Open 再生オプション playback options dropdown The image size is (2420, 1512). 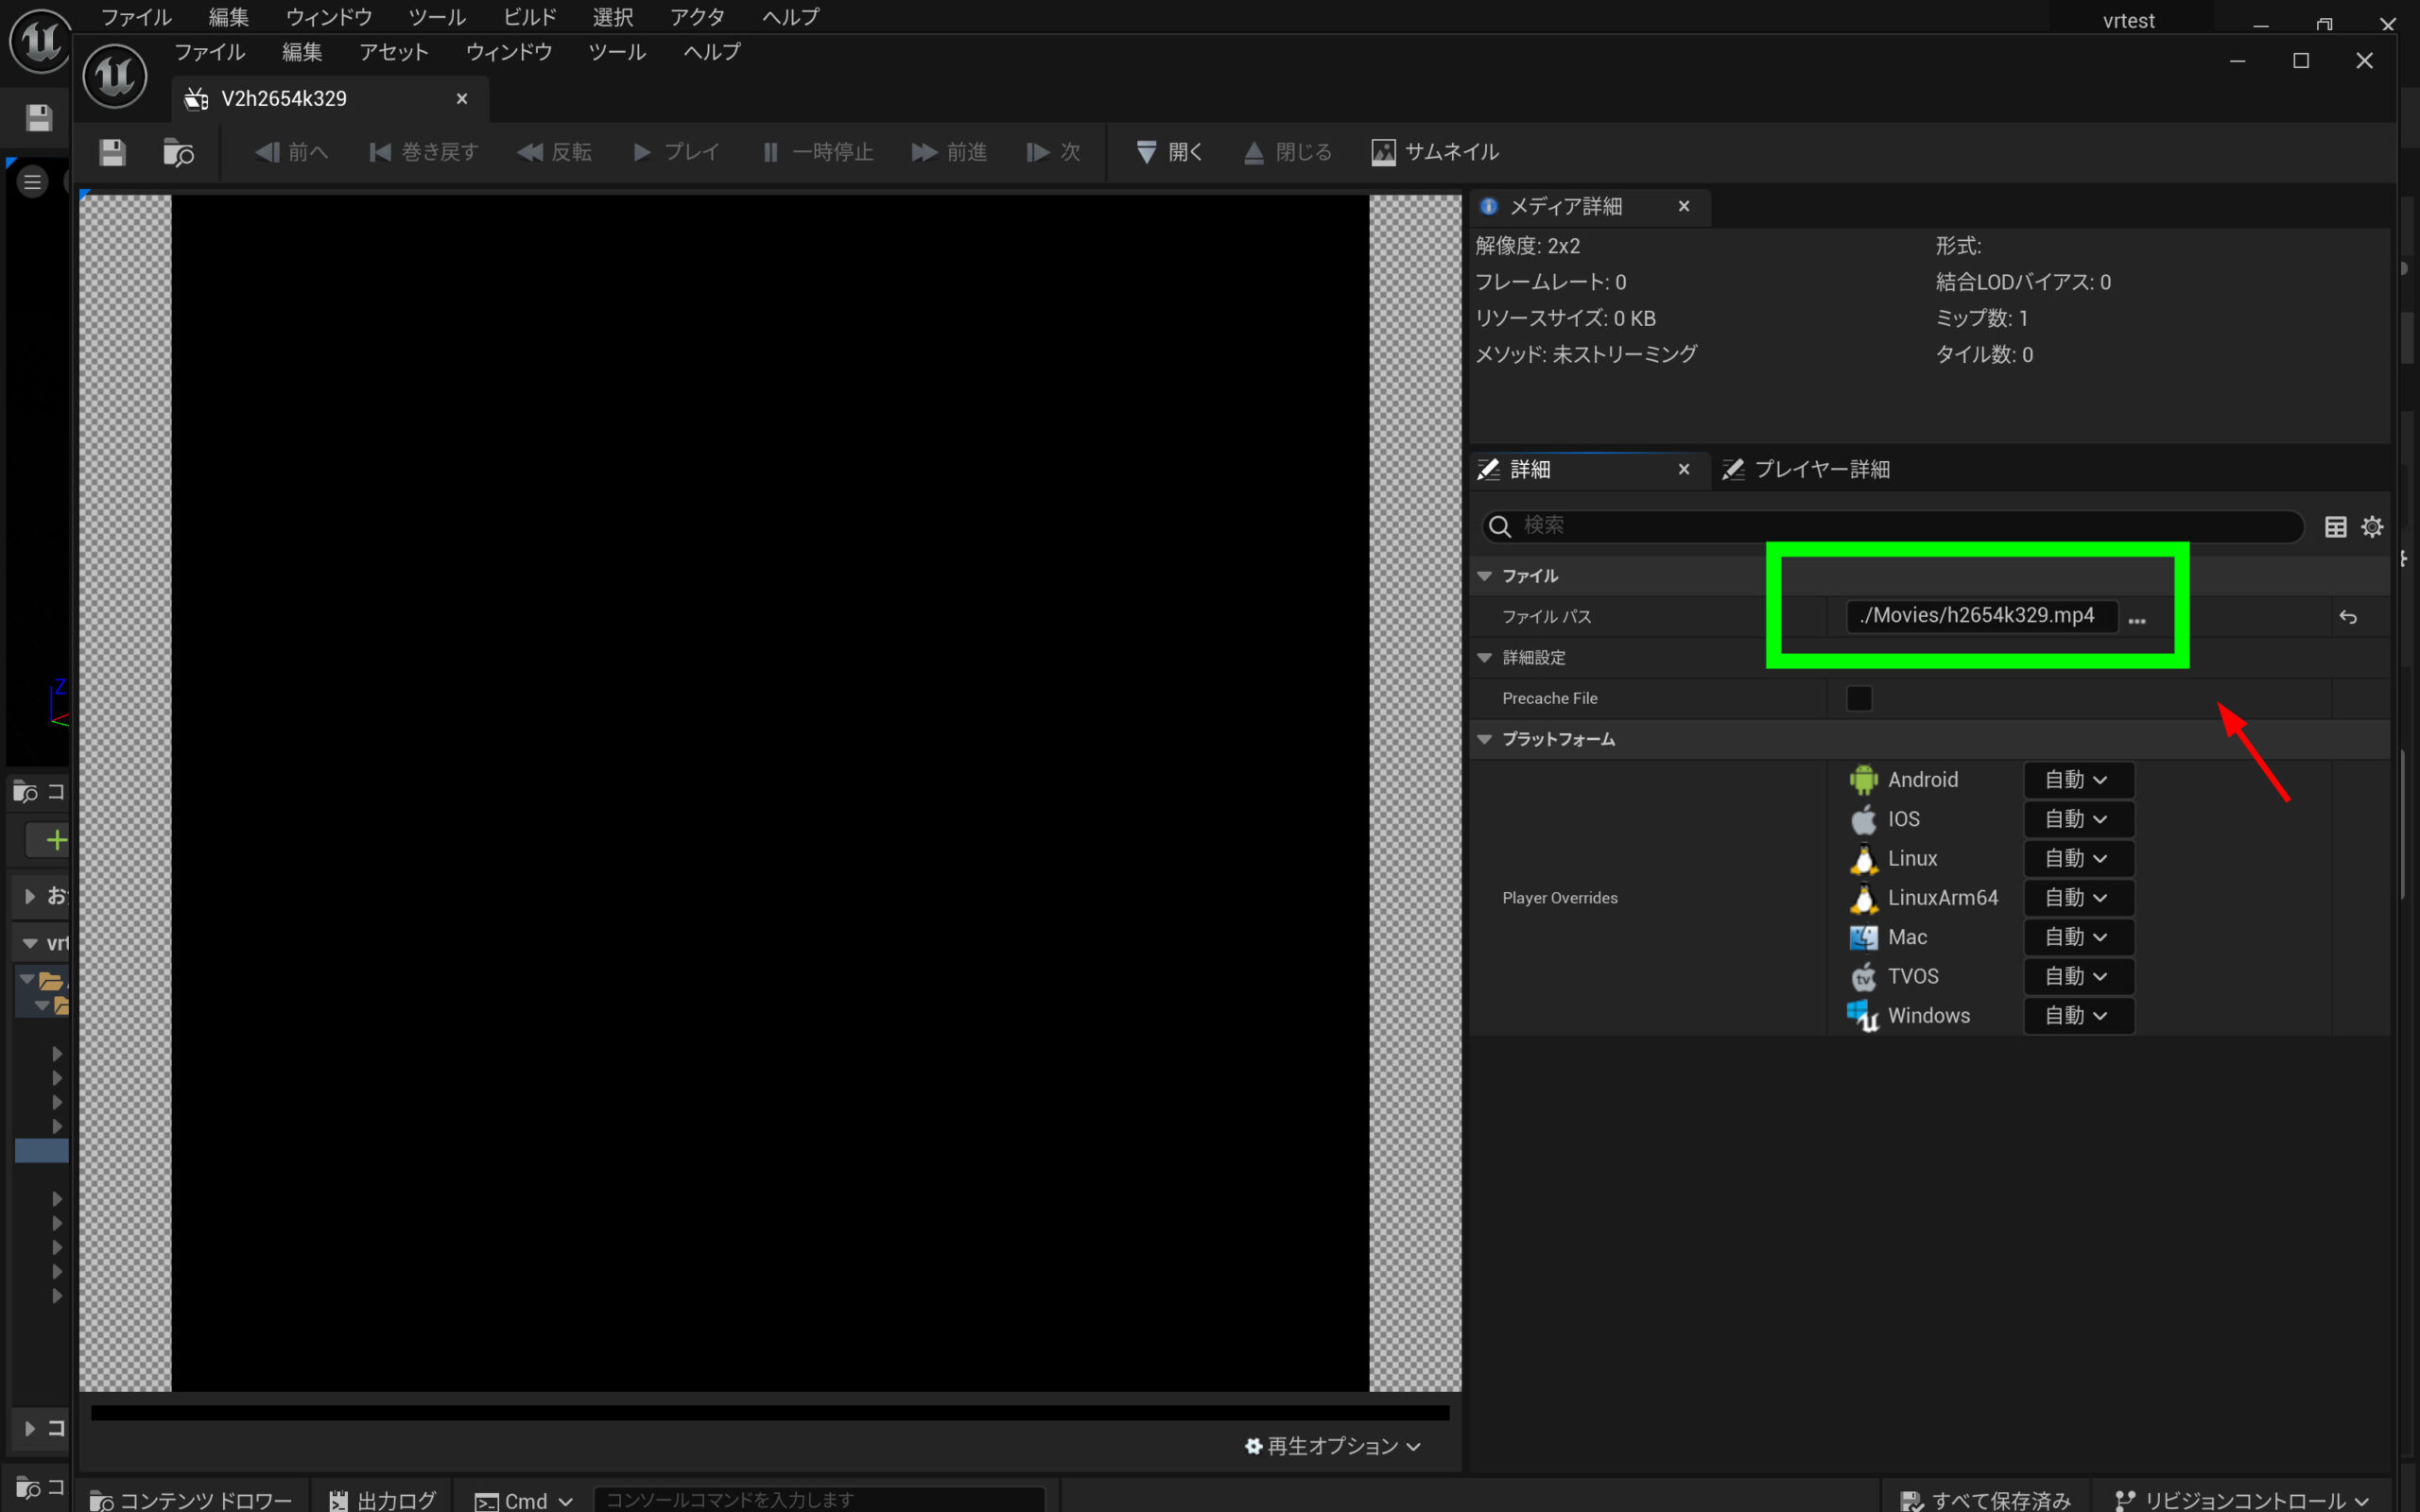tap(1333, 1446)
